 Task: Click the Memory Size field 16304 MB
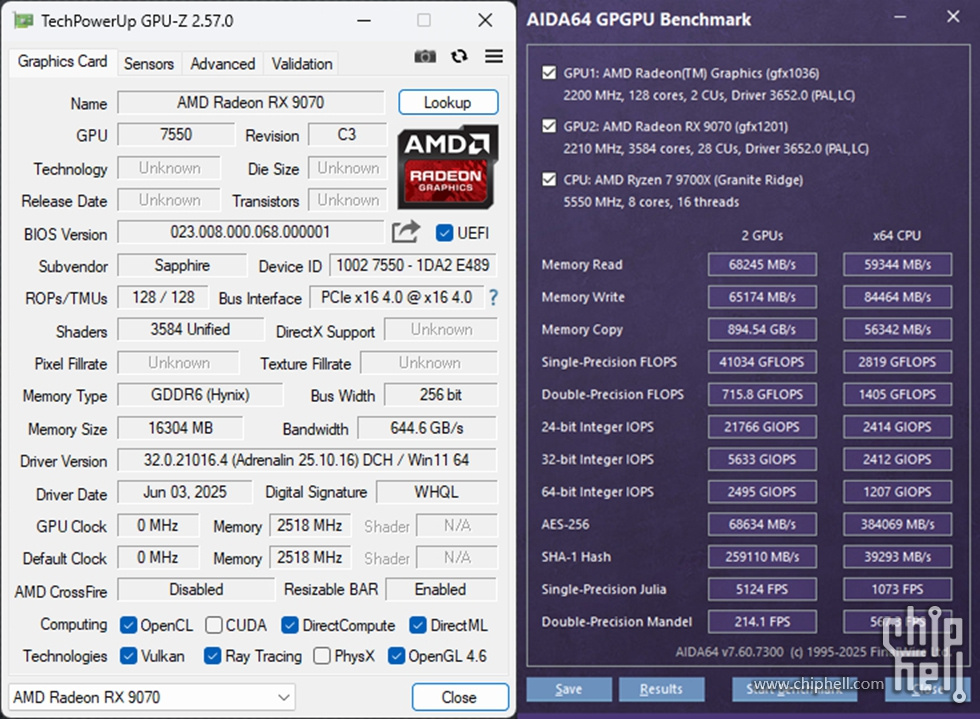click(x=180, y=428)
